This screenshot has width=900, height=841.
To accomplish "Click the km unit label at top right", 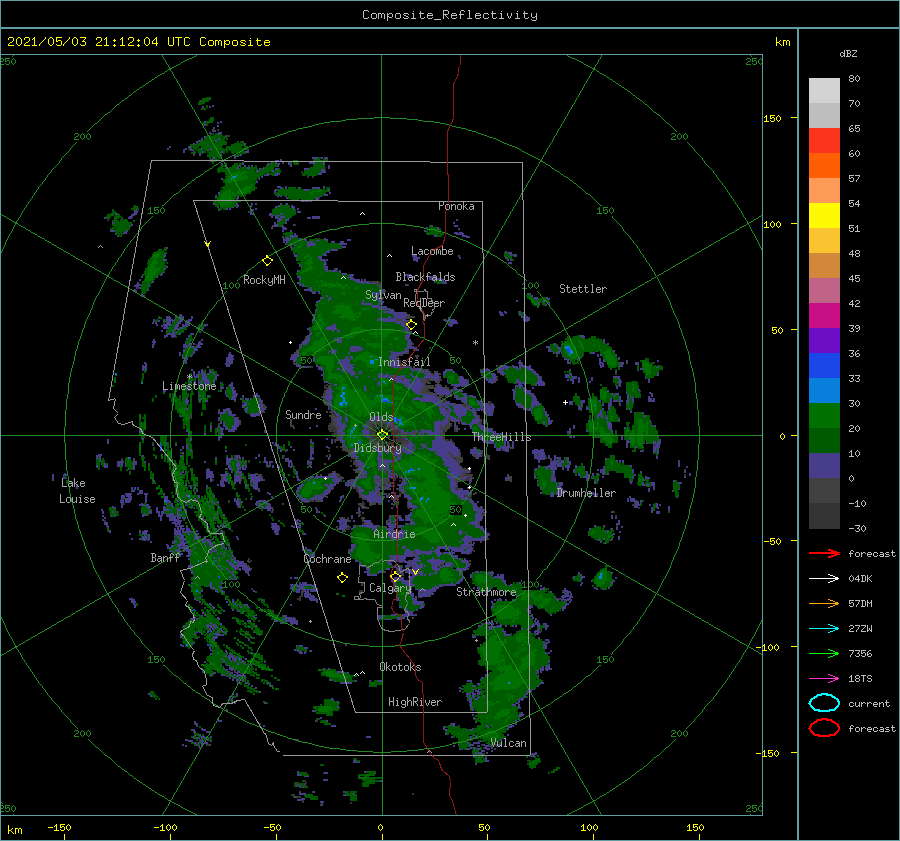I will (782, 42).
